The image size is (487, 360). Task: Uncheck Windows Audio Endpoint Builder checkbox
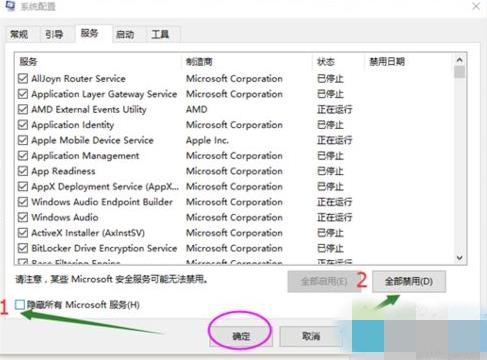click(x=23, y=202)
